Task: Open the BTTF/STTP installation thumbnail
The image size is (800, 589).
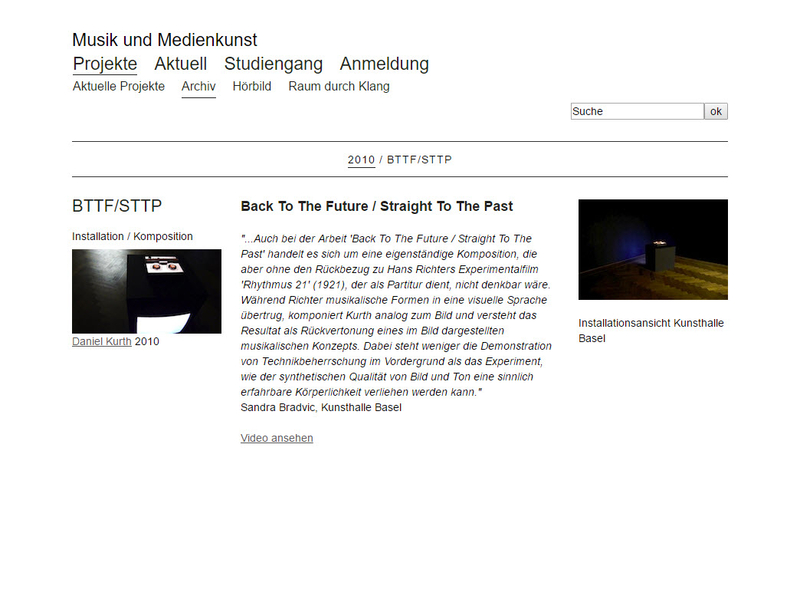Action: 146,291
